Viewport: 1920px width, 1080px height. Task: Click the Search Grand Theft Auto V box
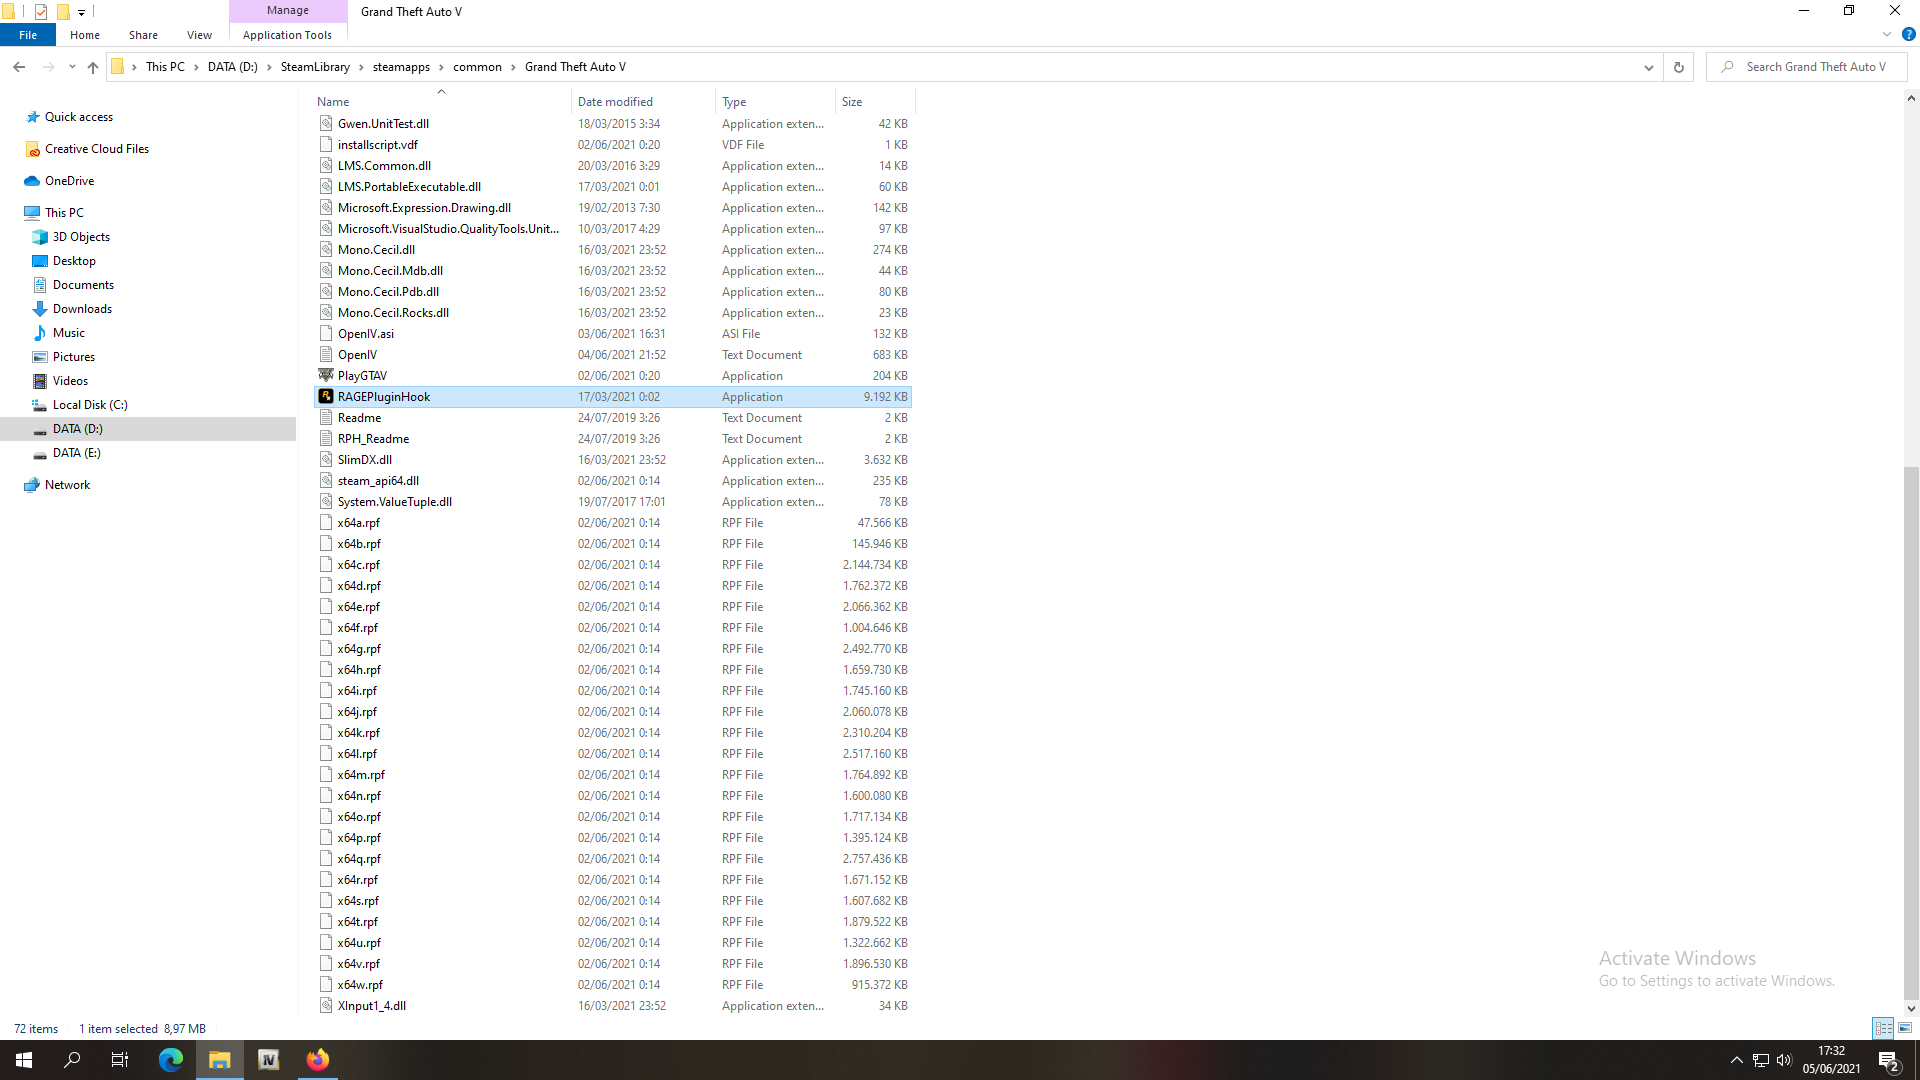click(1815, 67)
